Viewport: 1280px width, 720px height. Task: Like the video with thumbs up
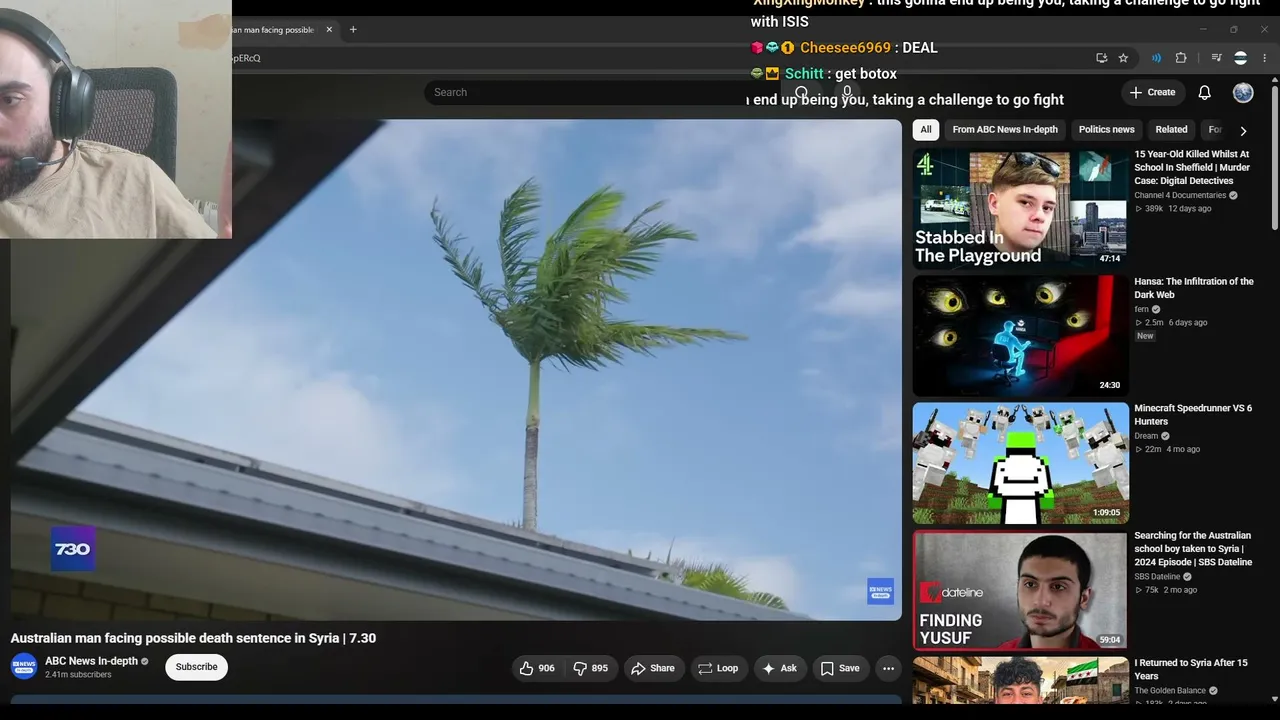pos(537,668)
